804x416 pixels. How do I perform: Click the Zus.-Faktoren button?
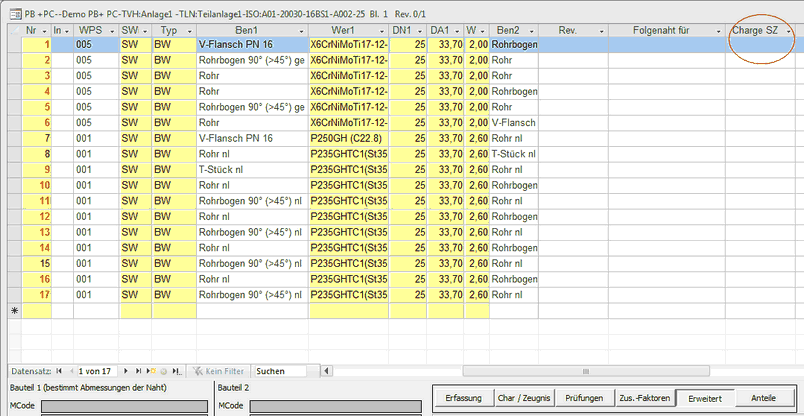click(644, 398)
